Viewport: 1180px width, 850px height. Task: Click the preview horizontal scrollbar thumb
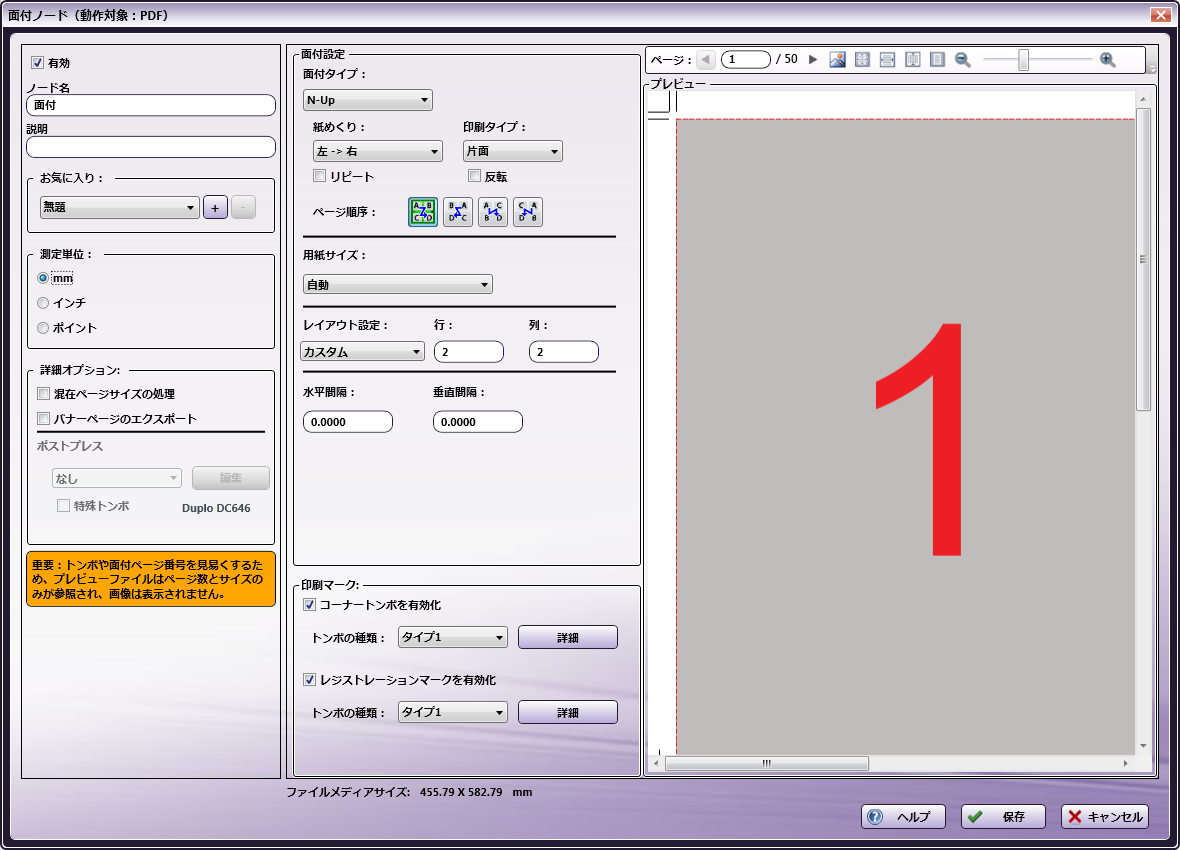pyautogui.click(x=767, y=763)
